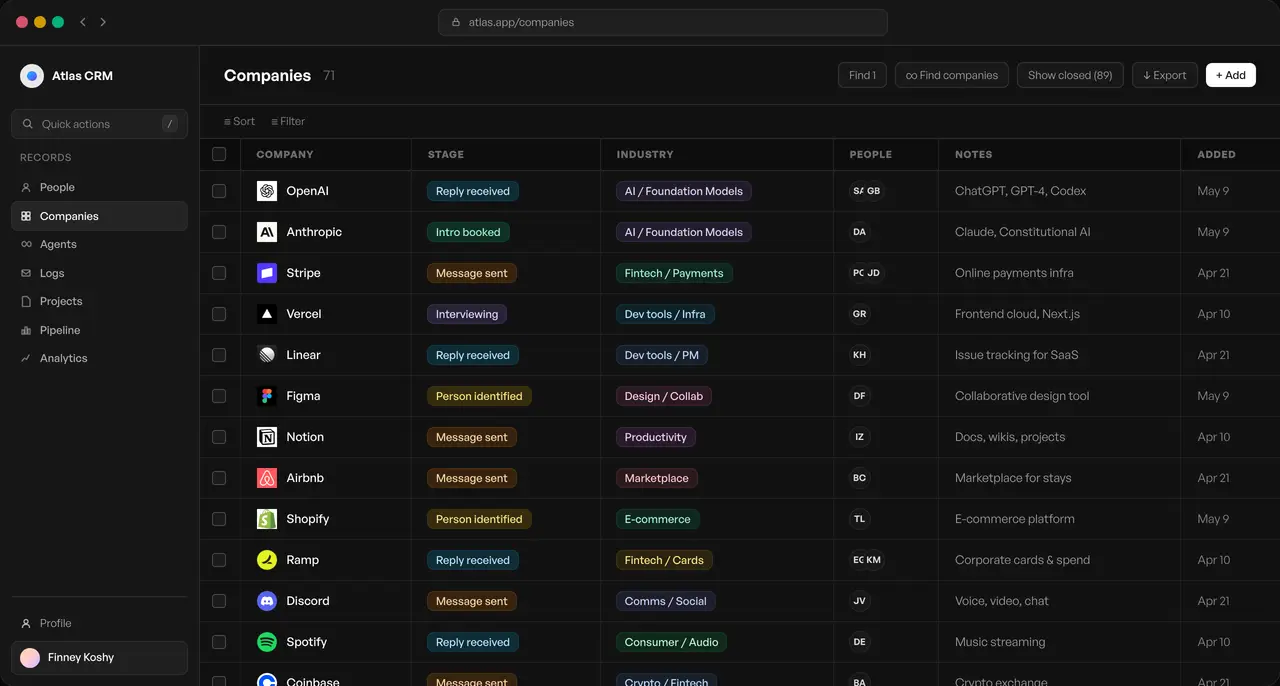1280x686 pixels.
Task: Focus the Quick actions search field
Action: click(99, 124)
